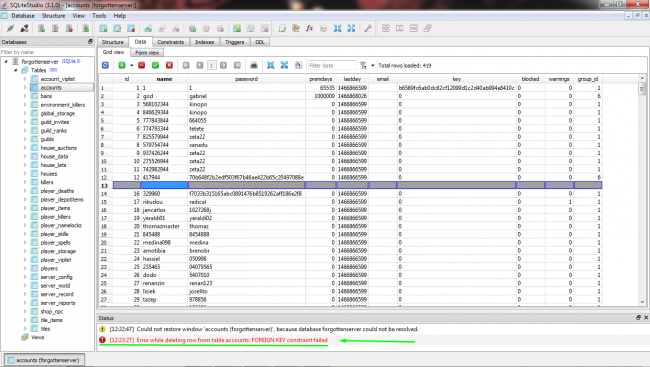The image size is (650, 367).
Task: Click the Disconnect from database icon
Action: 24,28
